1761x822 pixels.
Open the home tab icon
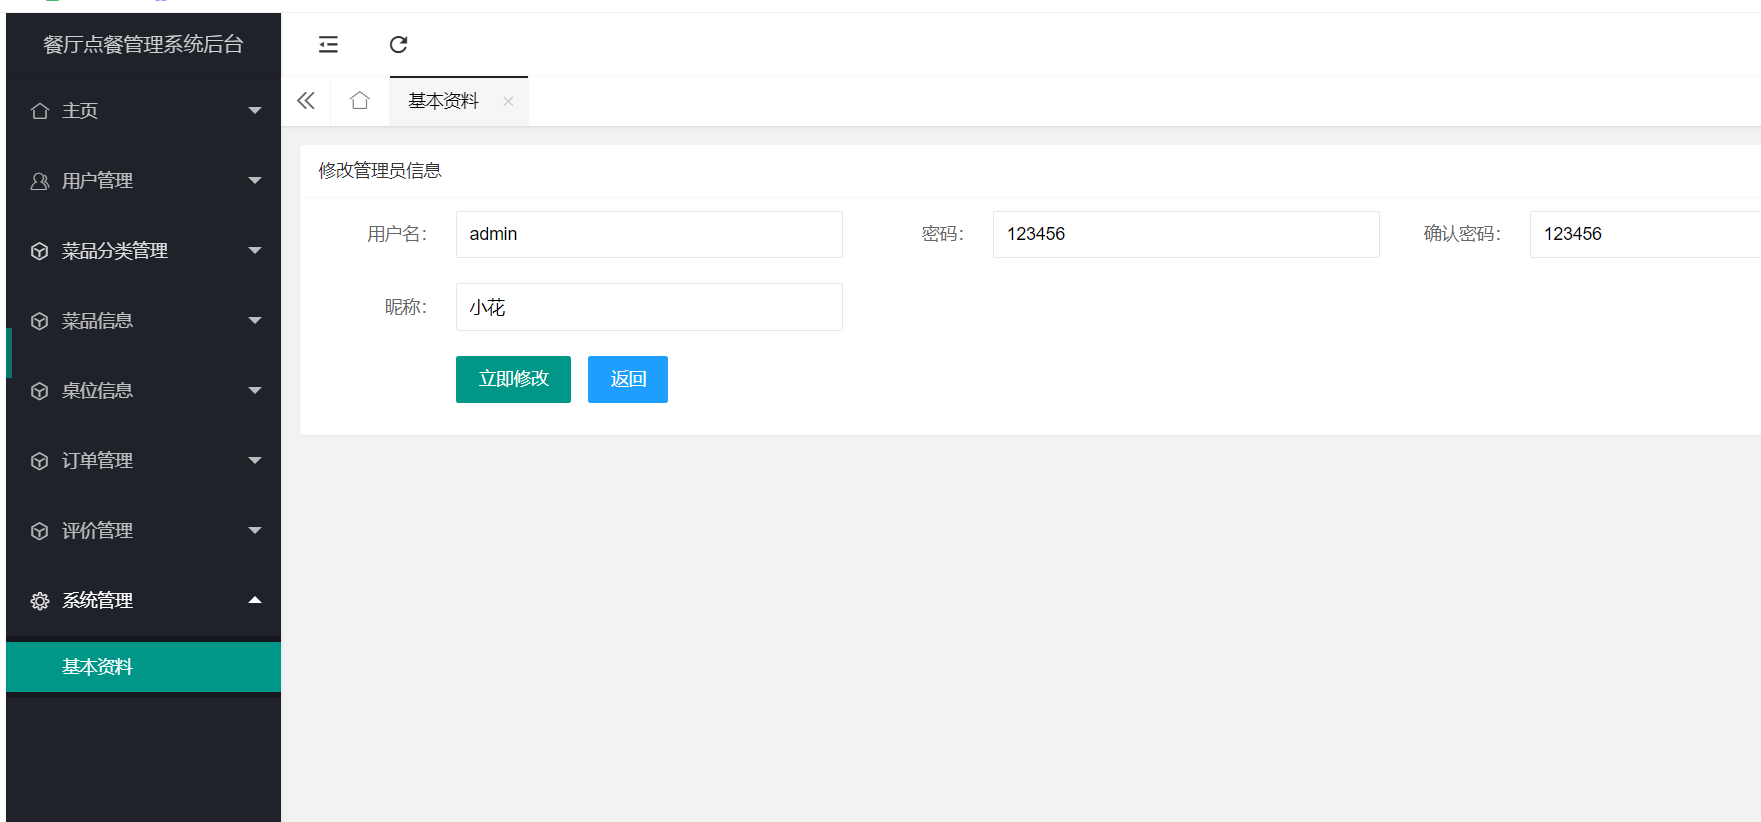[x=360, y=101]
